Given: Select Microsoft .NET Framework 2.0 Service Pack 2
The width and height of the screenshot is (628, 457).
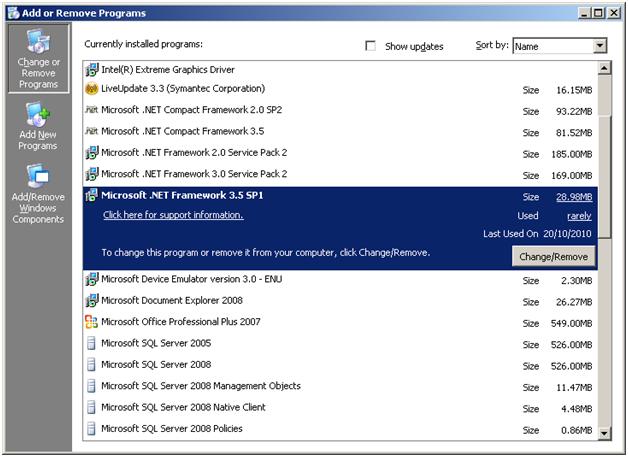Looking at the screenshot, I should pos(340,153).
